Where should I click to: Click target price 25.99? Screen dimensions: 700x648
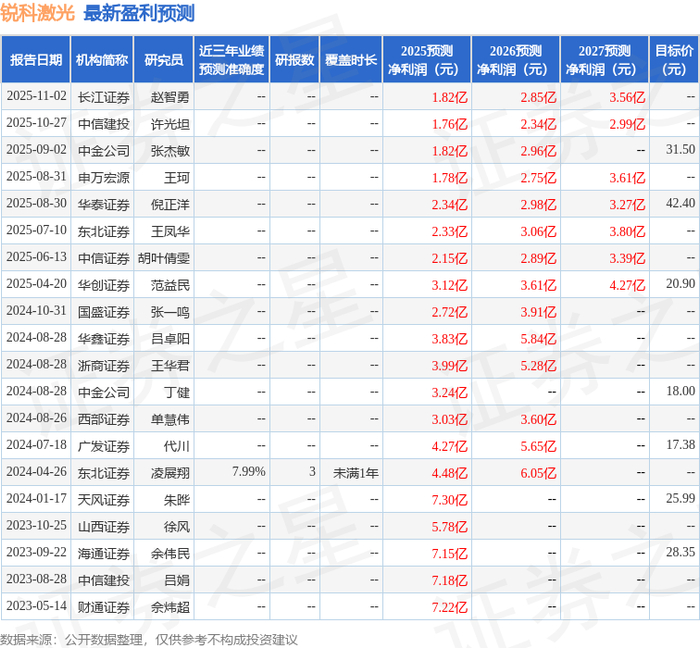point(680,498)
